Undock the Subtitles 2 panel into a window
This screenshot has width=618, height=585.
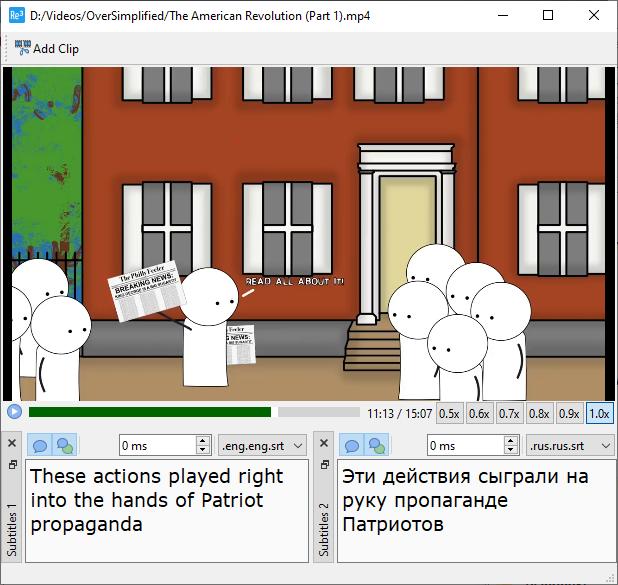pos(324,465)
